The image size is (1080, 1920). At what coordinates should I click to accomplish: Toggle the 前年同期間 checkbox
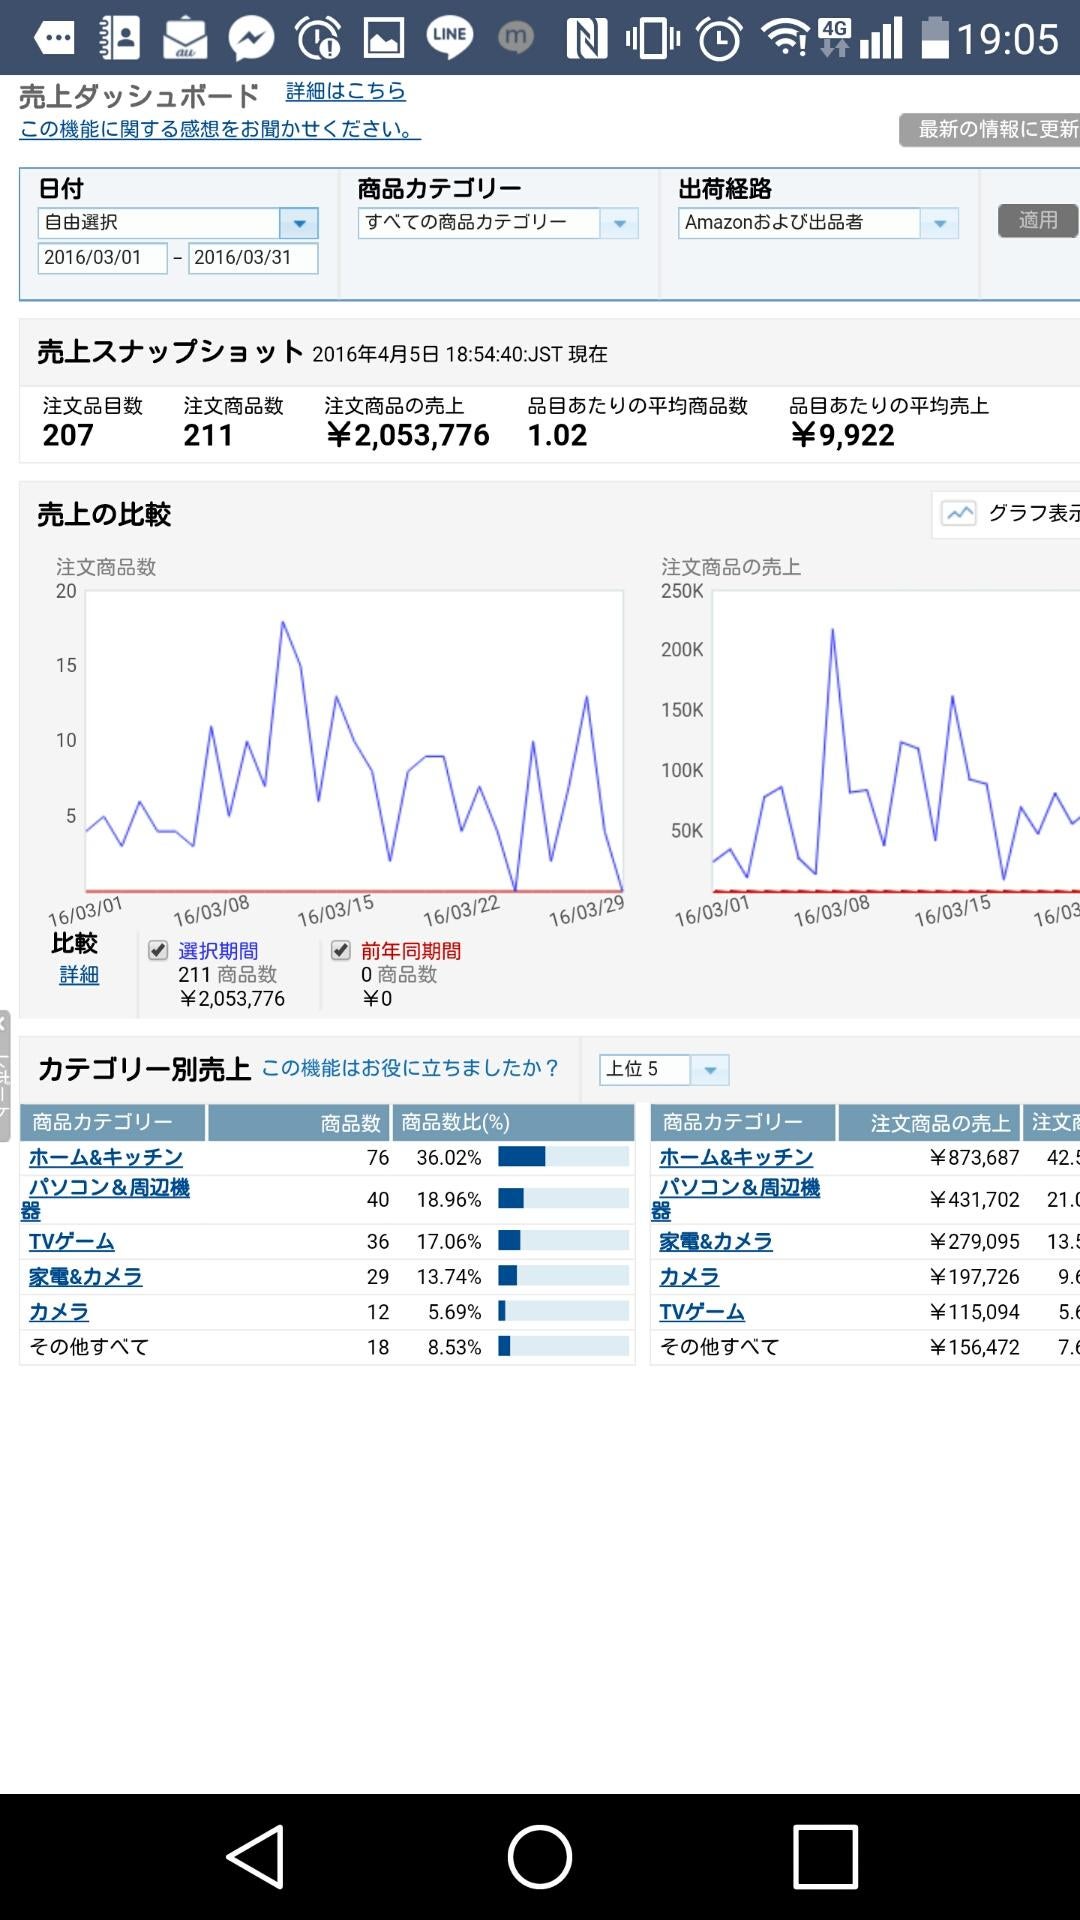[x=341, y=950]
